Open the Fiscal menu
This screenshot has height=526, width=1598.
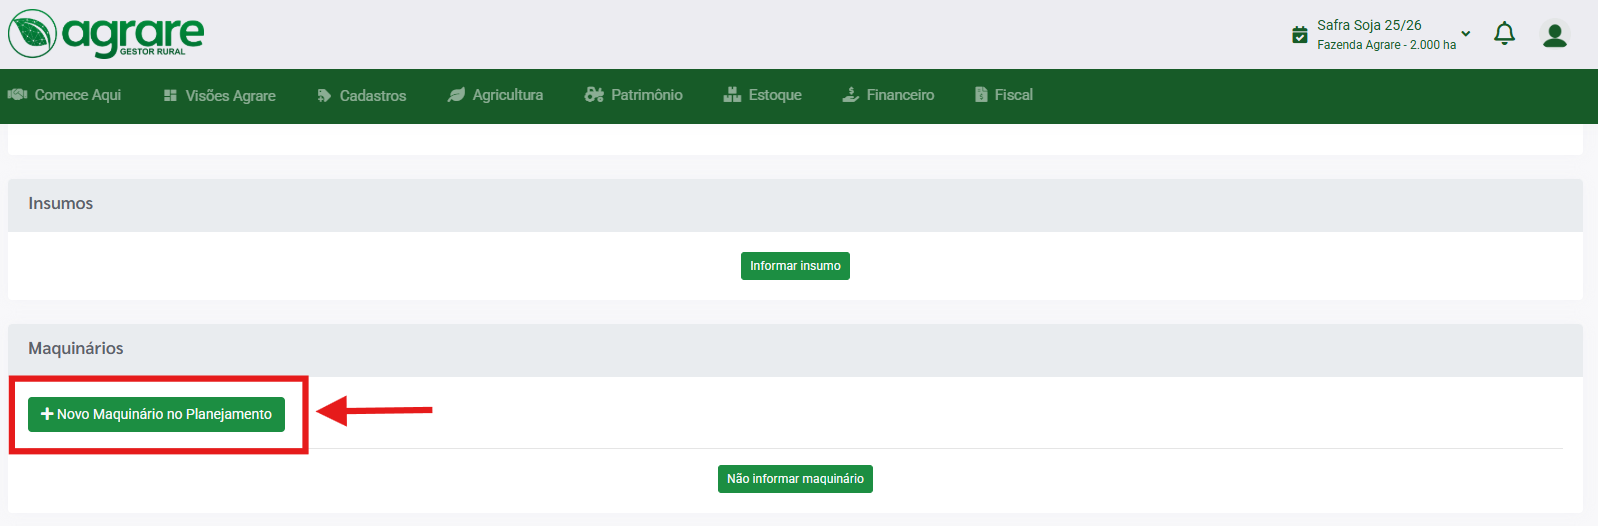pyautogui.click(x=1004, y=95)
